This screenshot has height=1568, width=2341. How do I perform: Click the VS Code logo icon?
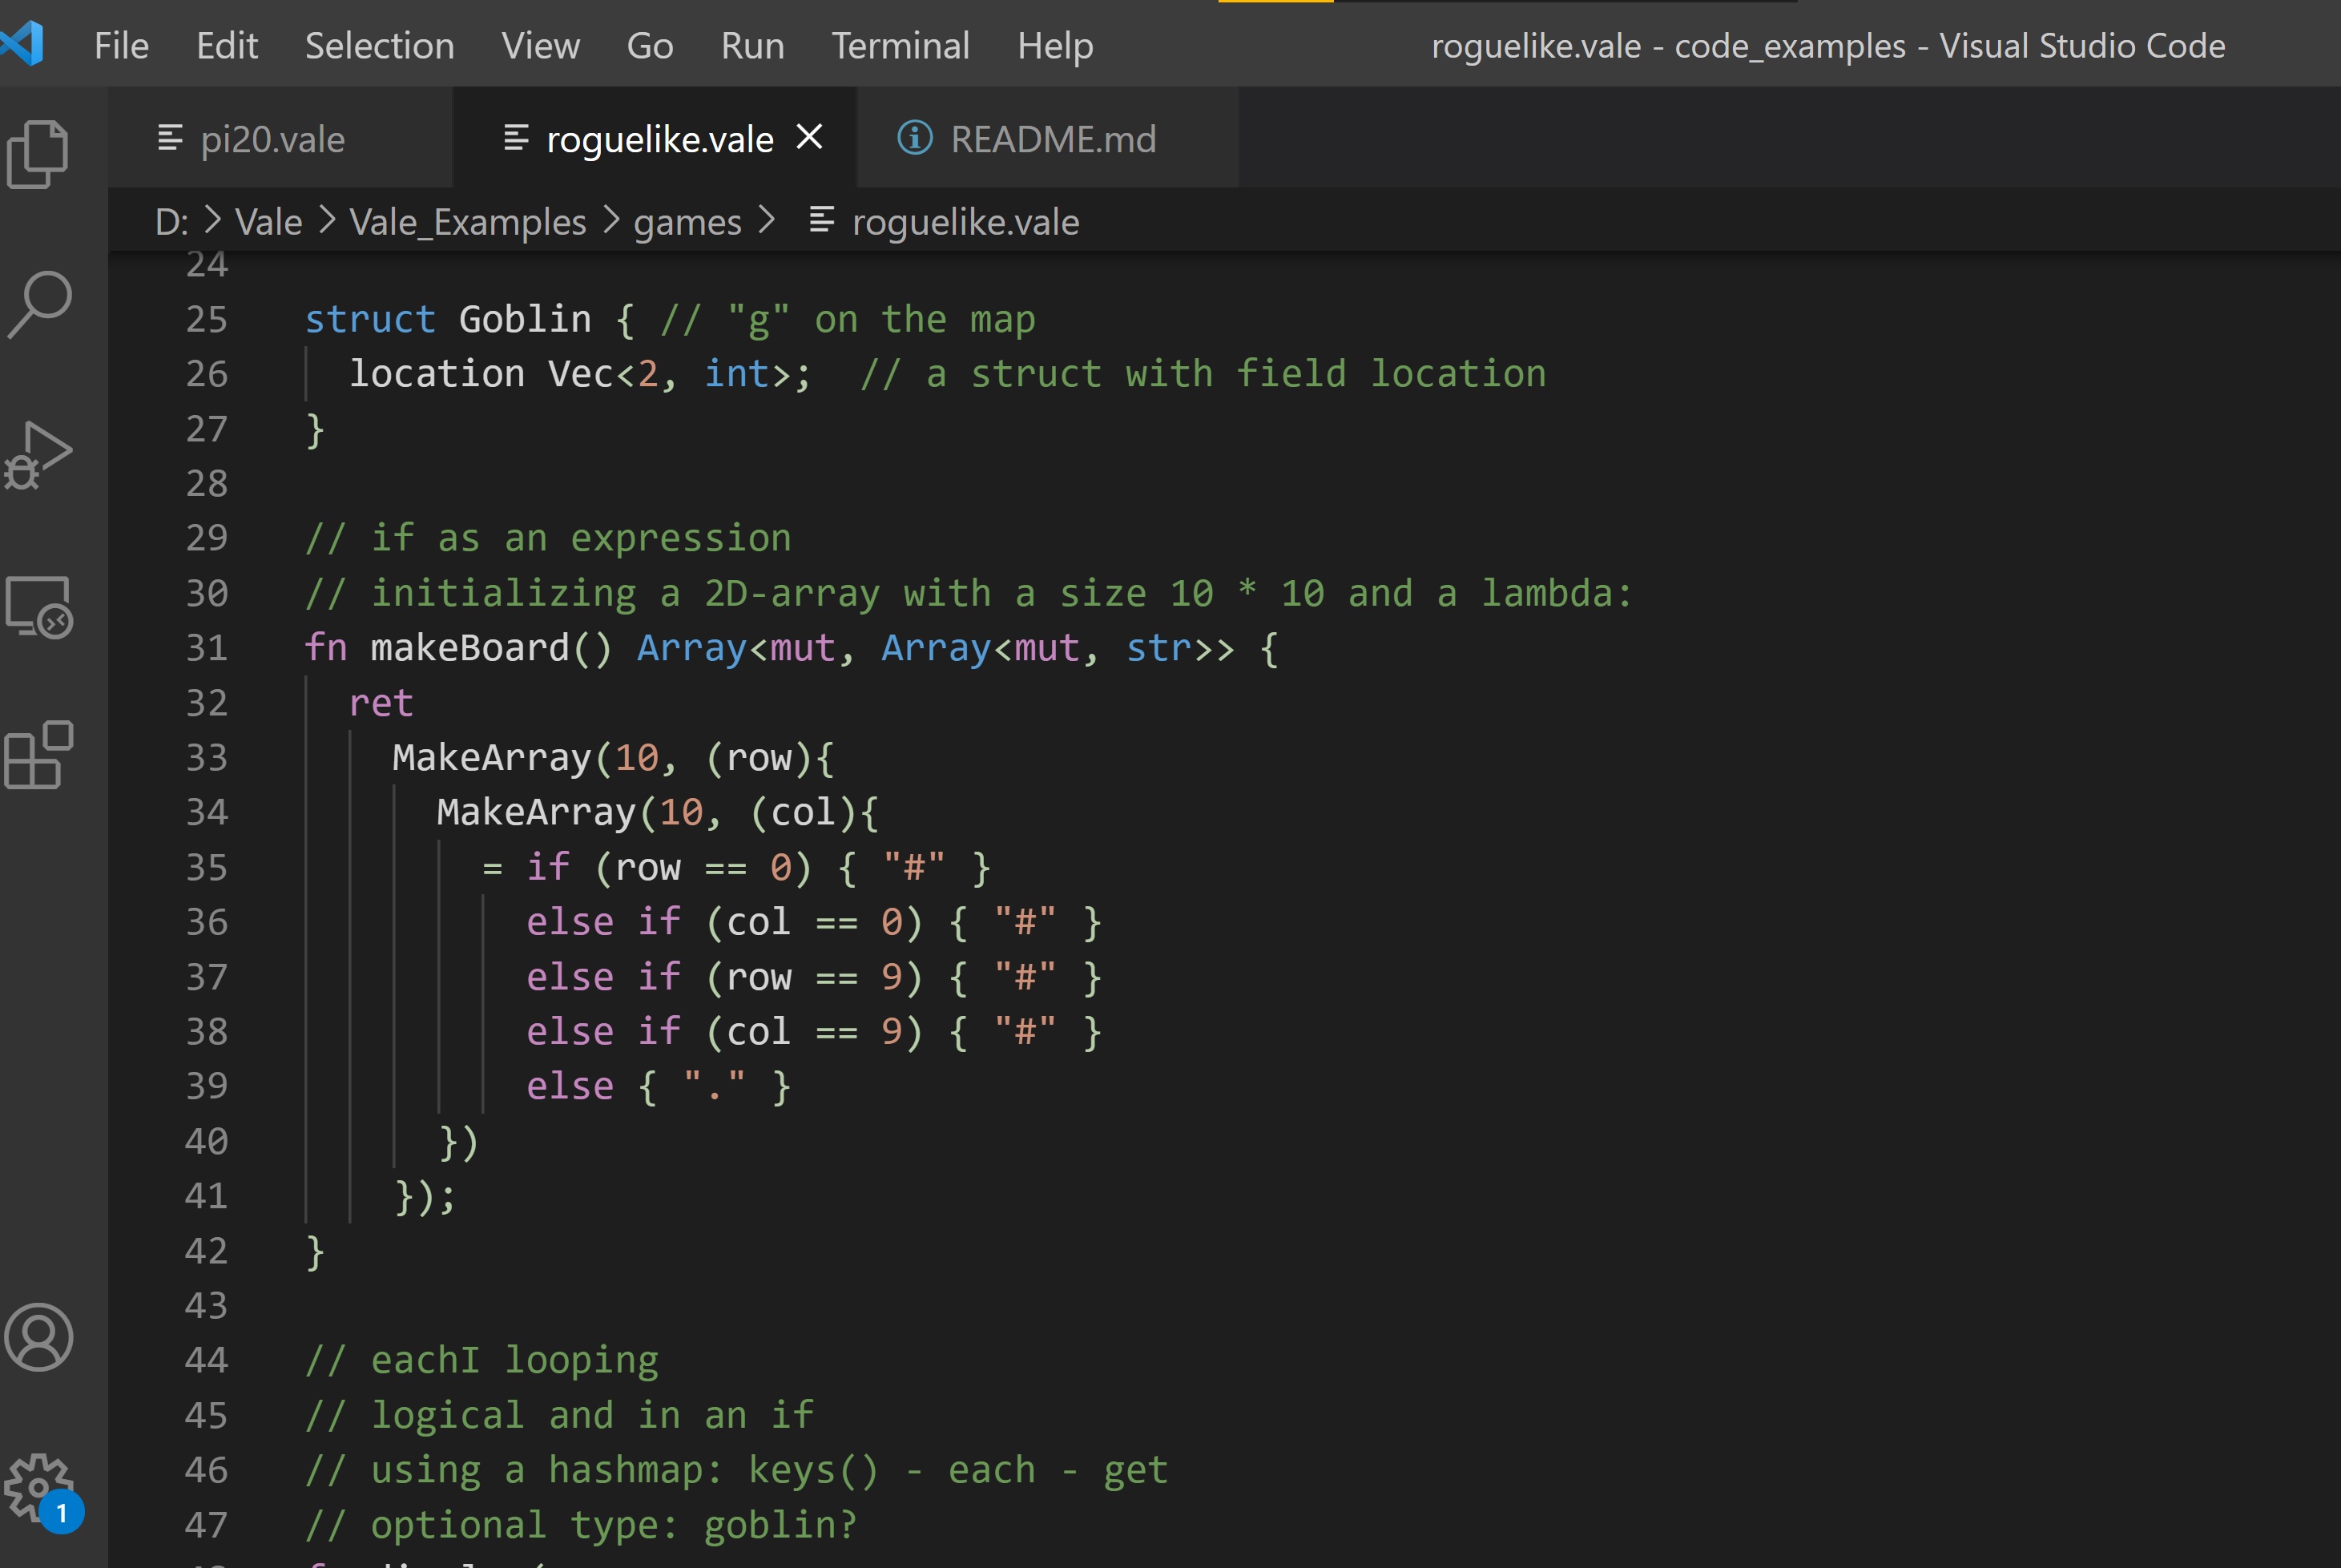coord(22,45)
